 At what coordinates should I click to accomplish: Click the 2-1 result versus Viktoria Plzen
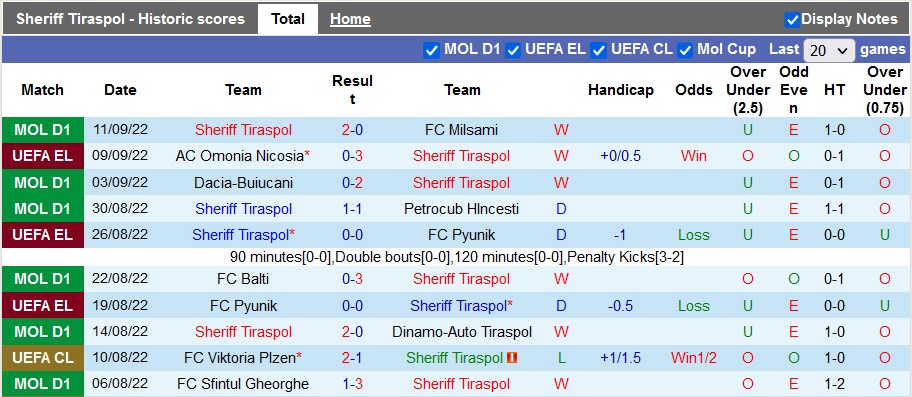click(352, 358)
